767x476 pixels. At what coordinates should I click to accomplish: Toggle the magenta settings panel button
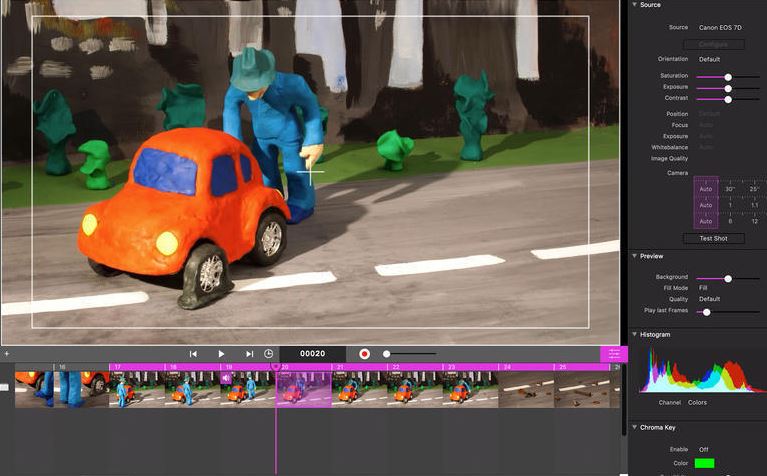pyautogui.click(x=613, y=354)
